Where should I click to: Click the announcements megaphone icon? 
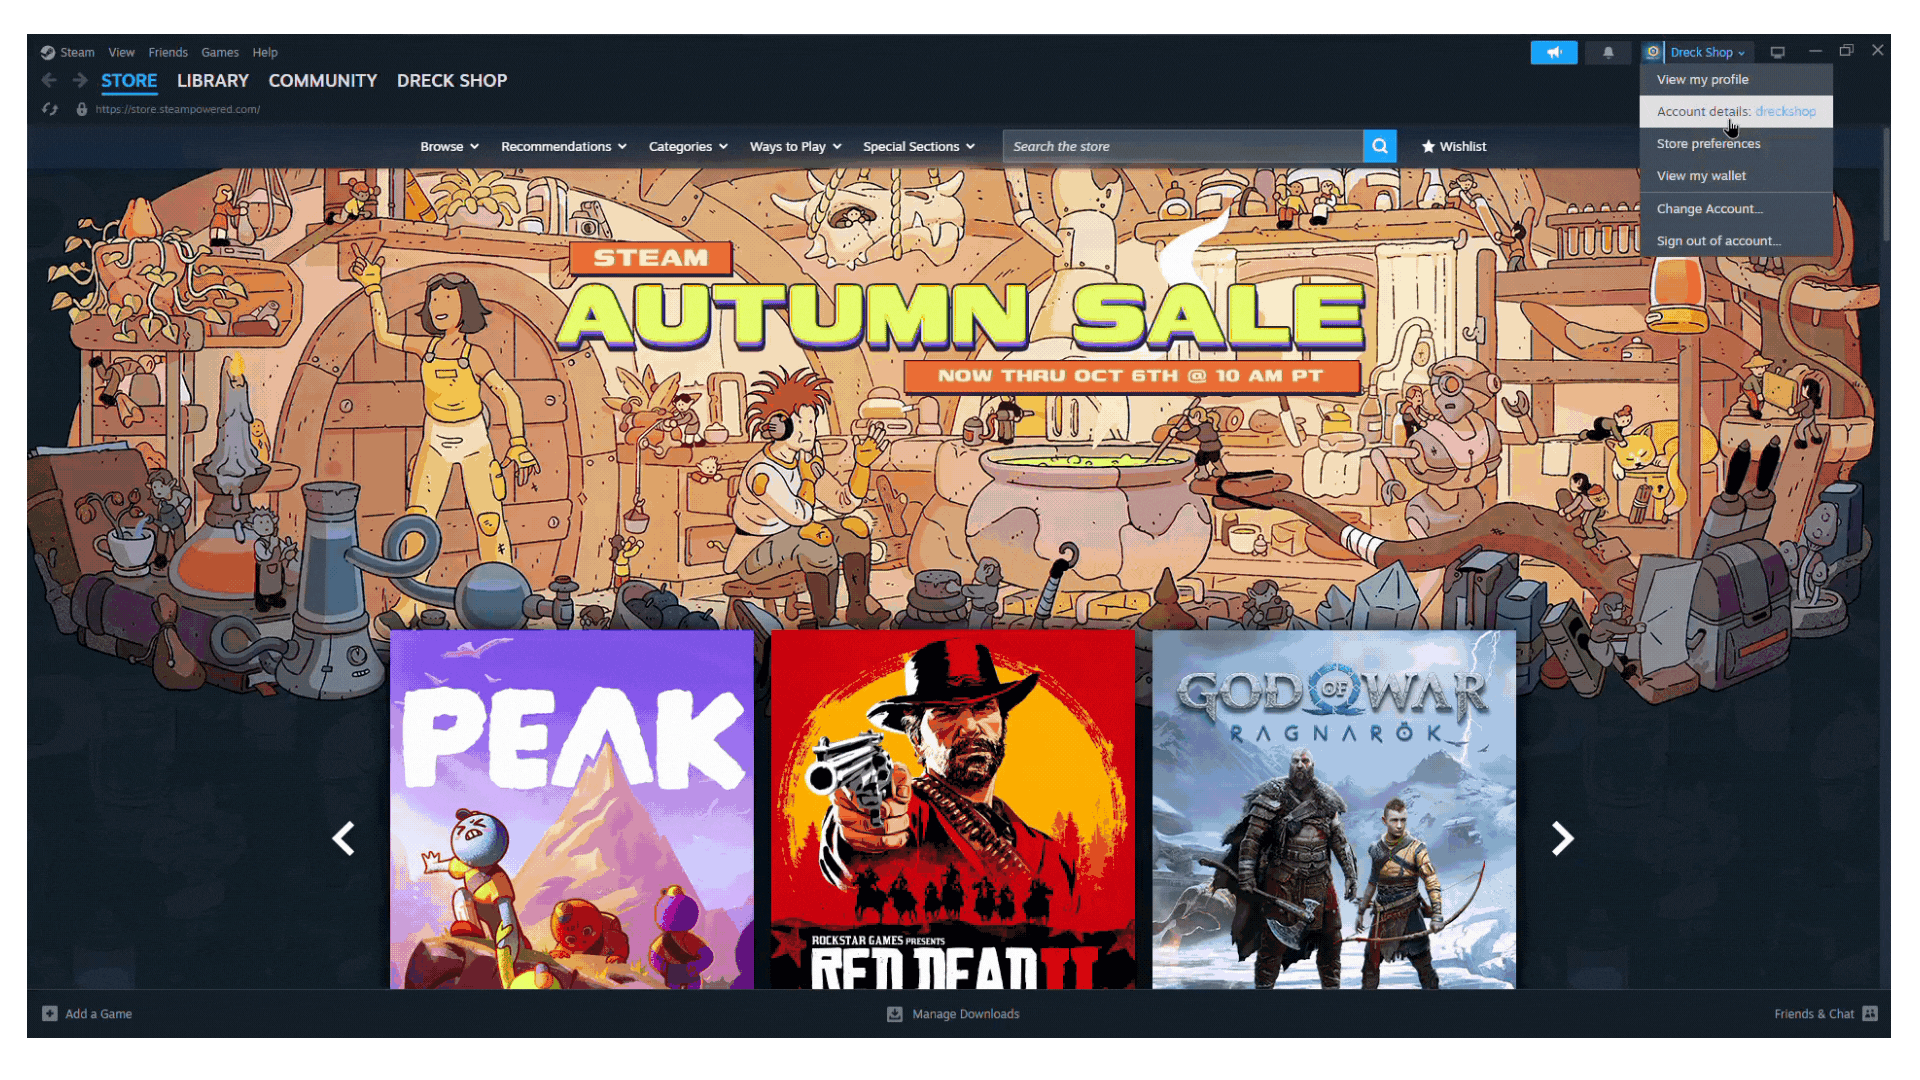(1553, 52)
